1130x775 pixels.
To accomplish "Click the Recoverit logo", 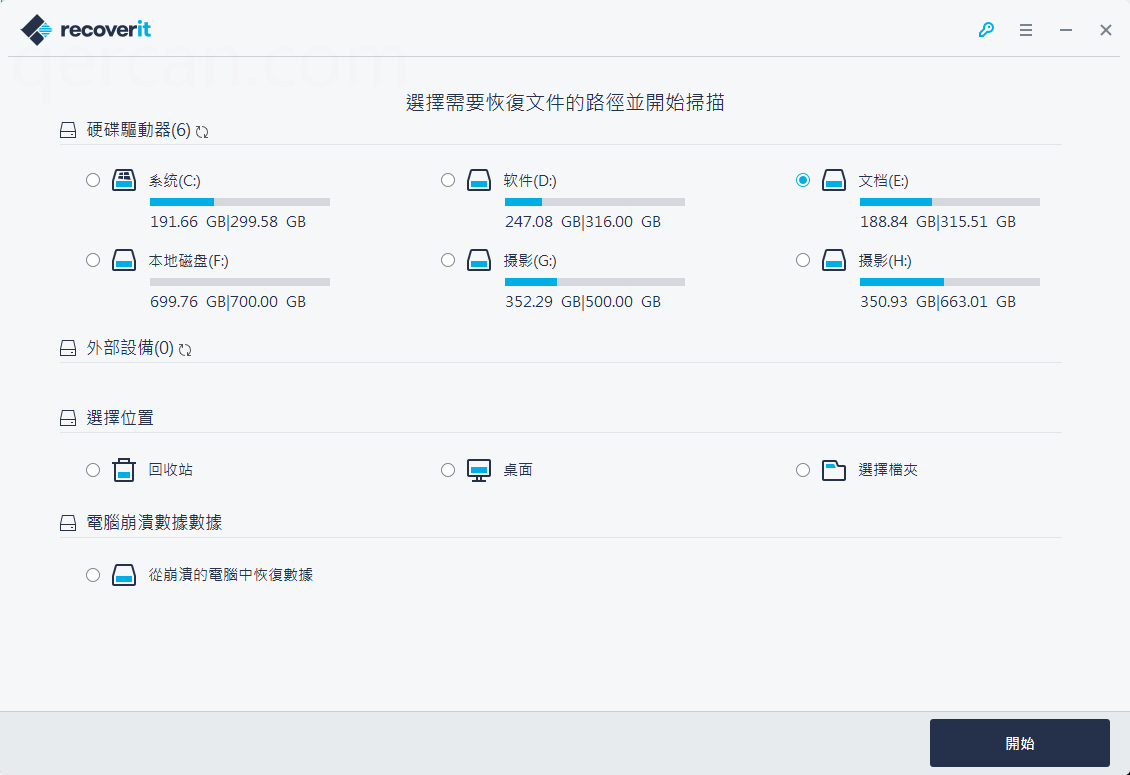I will (86, 30).
